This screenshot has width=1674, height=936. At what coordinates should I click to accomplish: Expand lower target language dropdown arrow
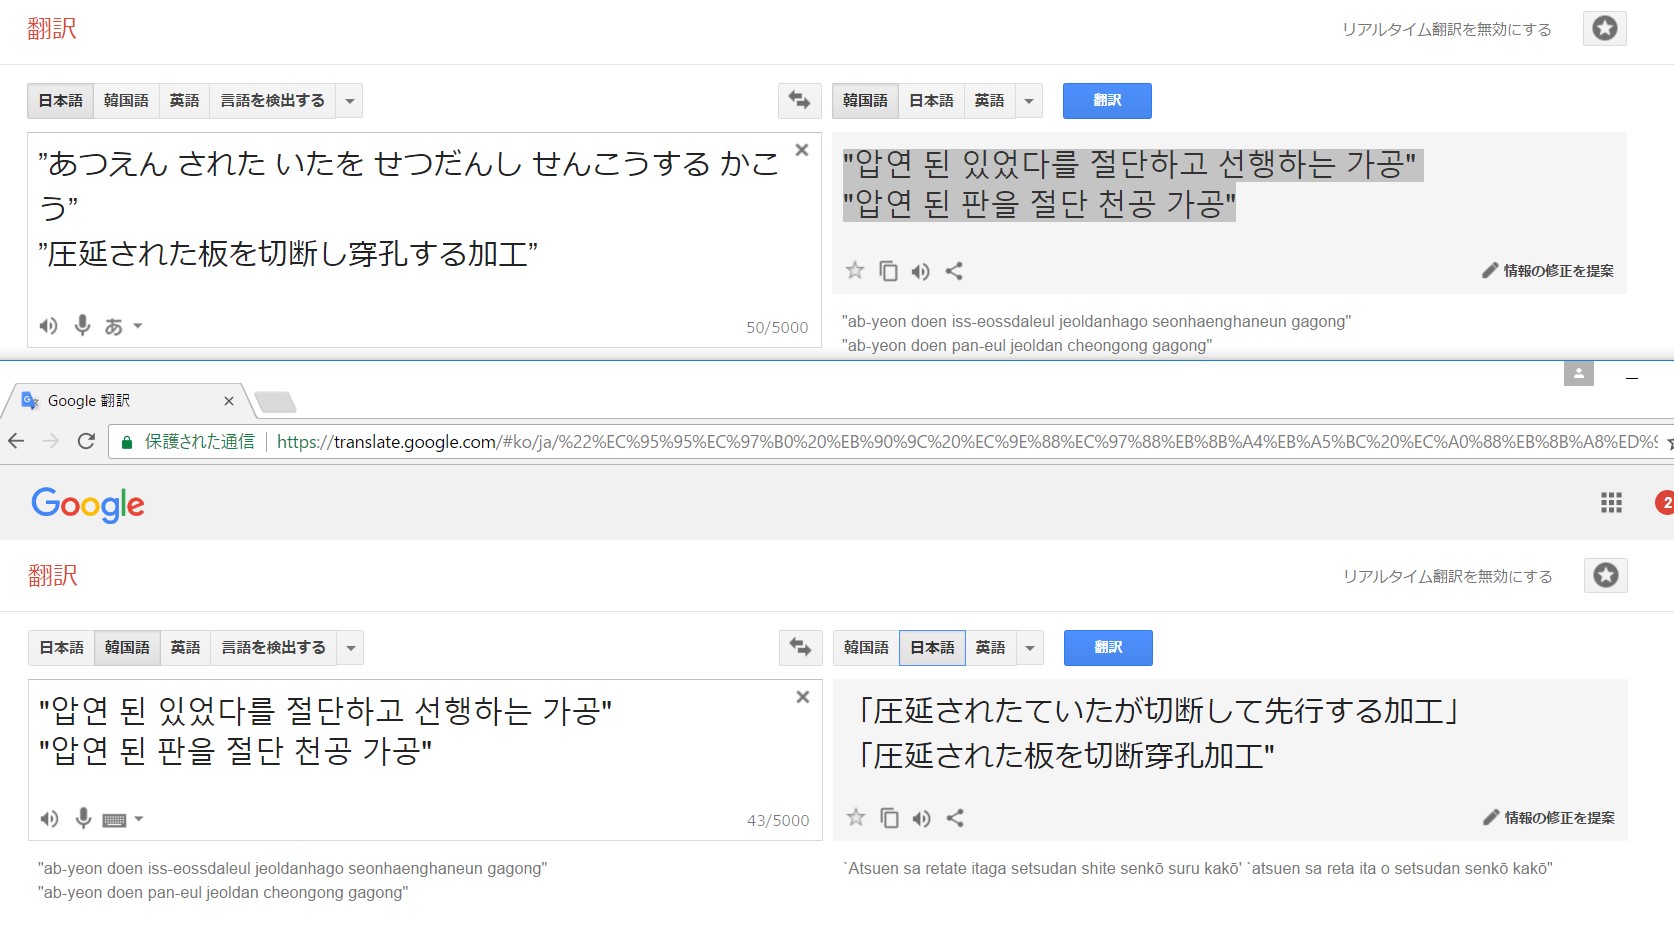[1029, 648]
